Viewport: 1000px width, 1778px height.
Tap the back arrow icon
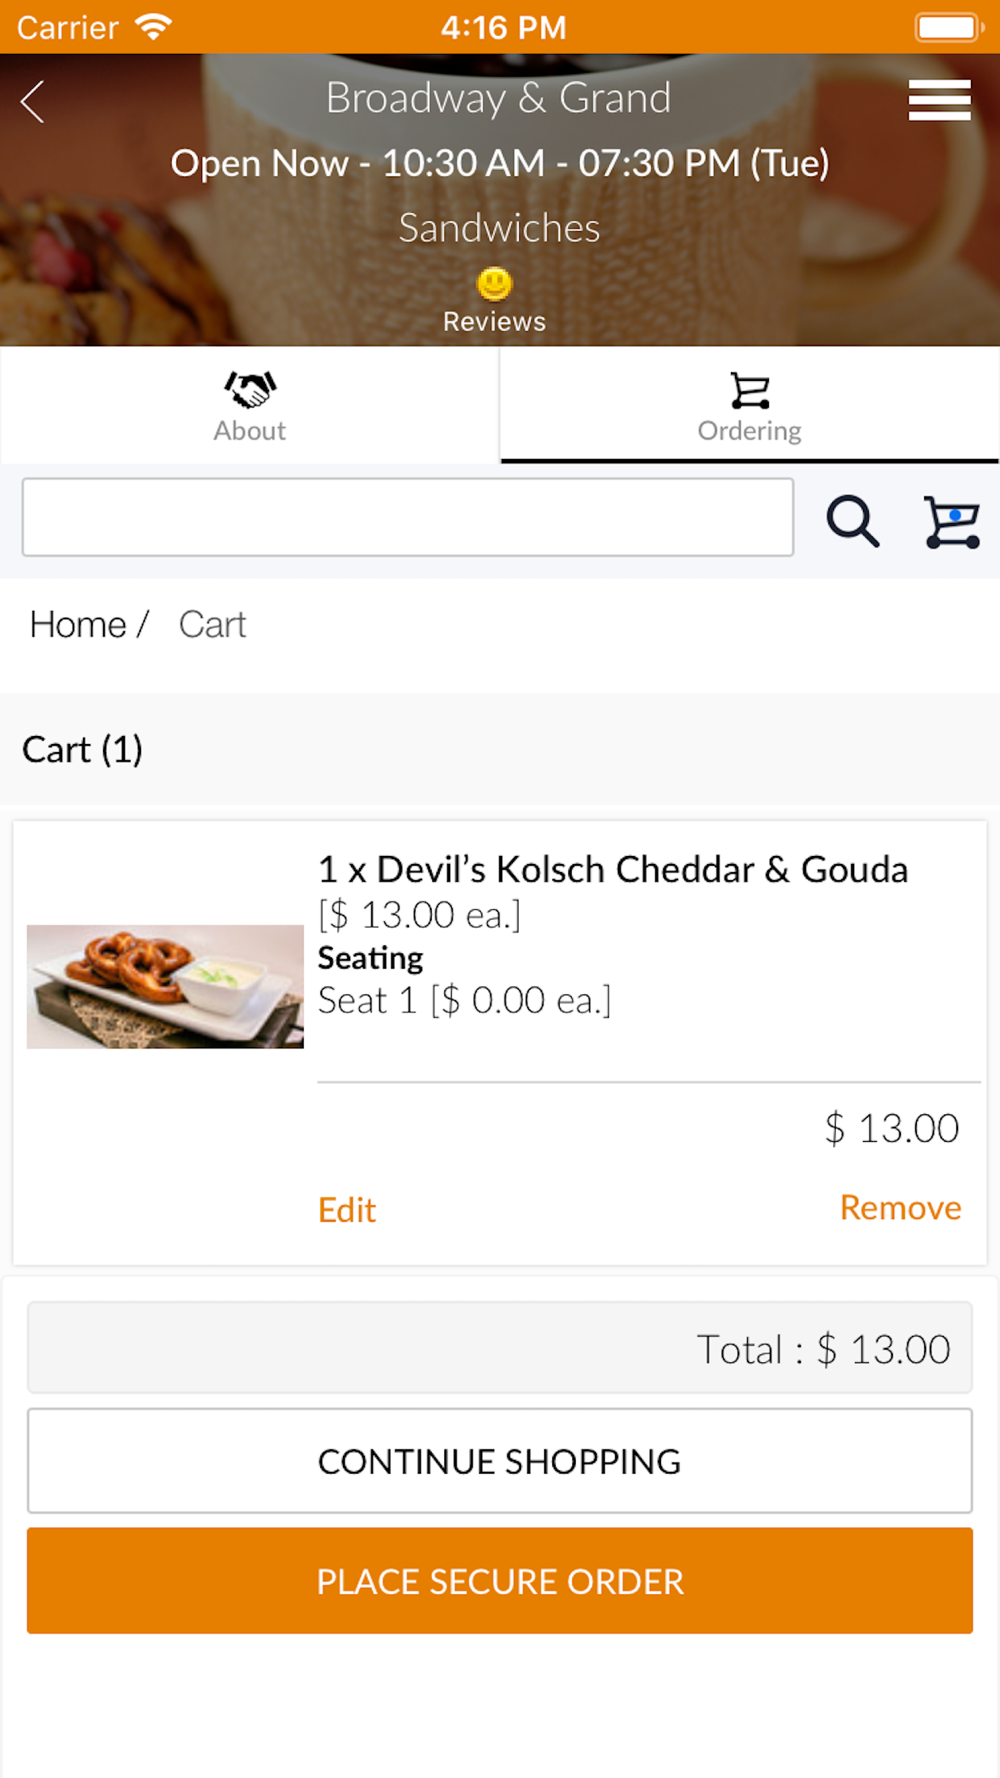[x=33, y=101]
